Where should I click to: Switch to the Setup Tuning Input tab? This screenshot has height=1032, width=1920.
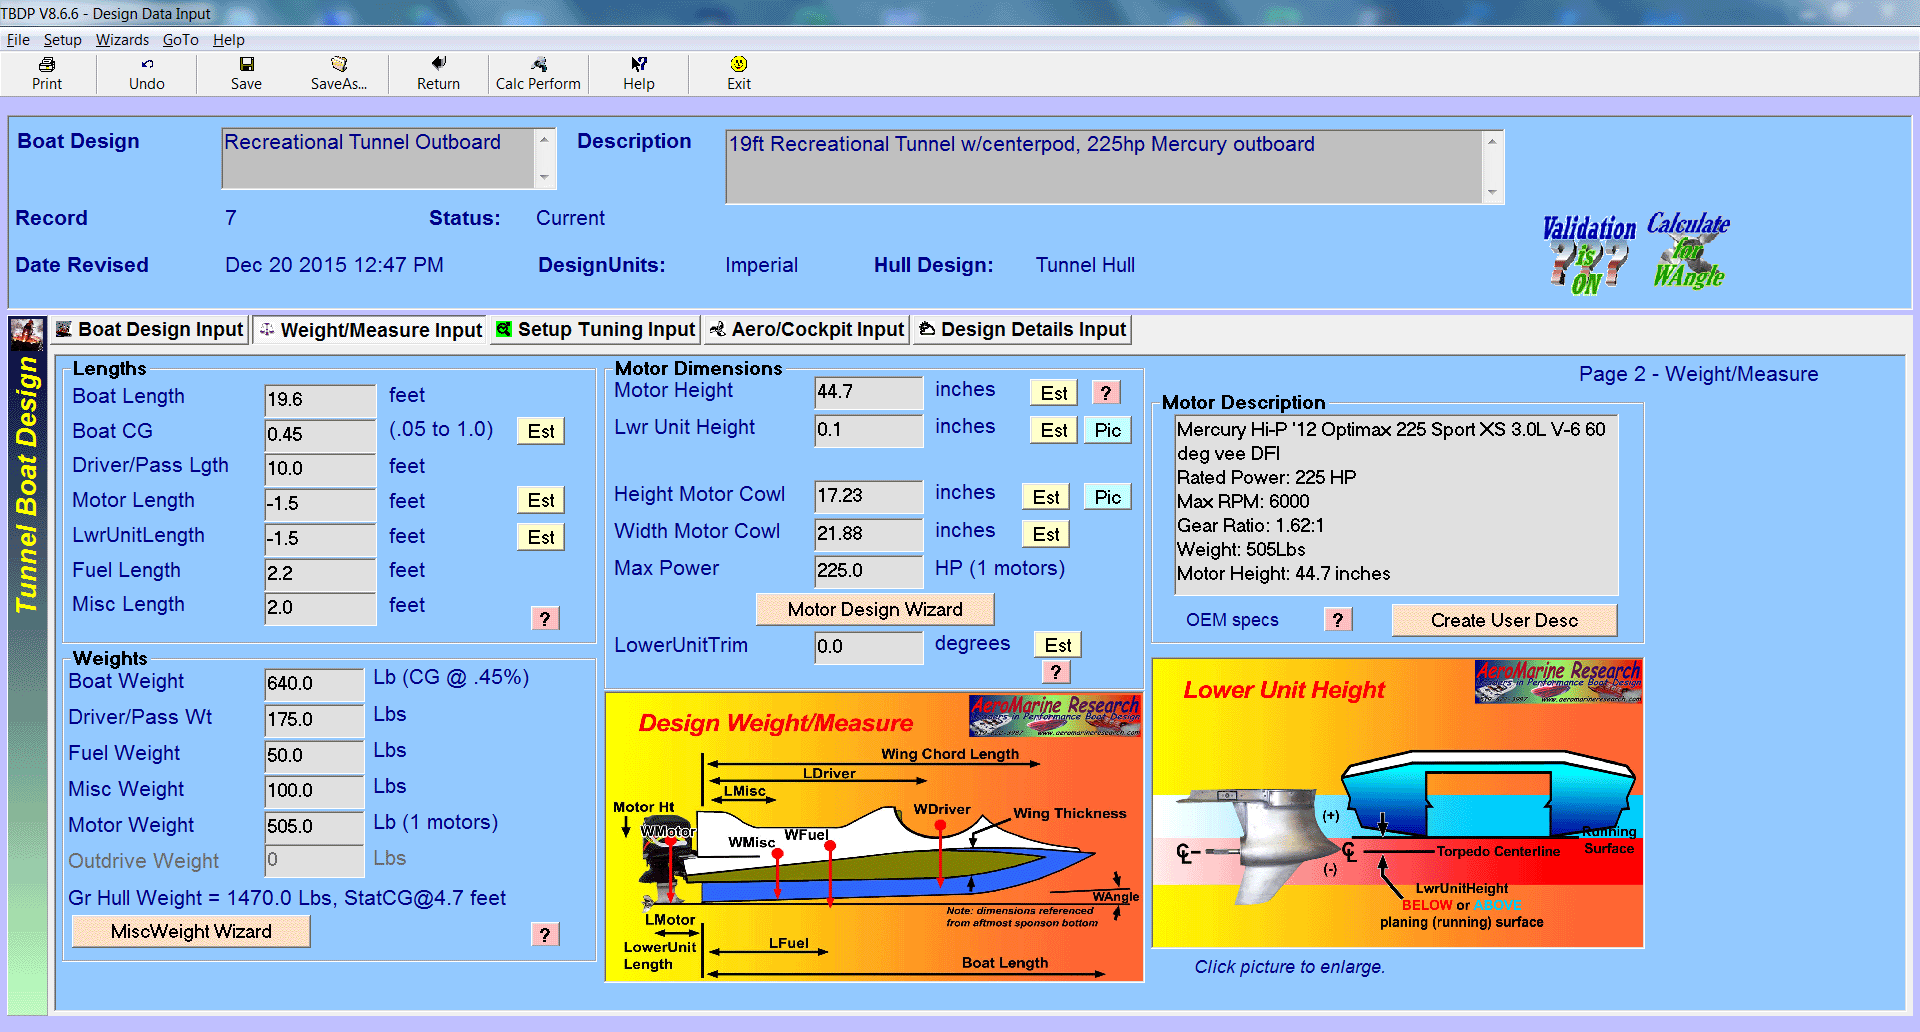596,330
